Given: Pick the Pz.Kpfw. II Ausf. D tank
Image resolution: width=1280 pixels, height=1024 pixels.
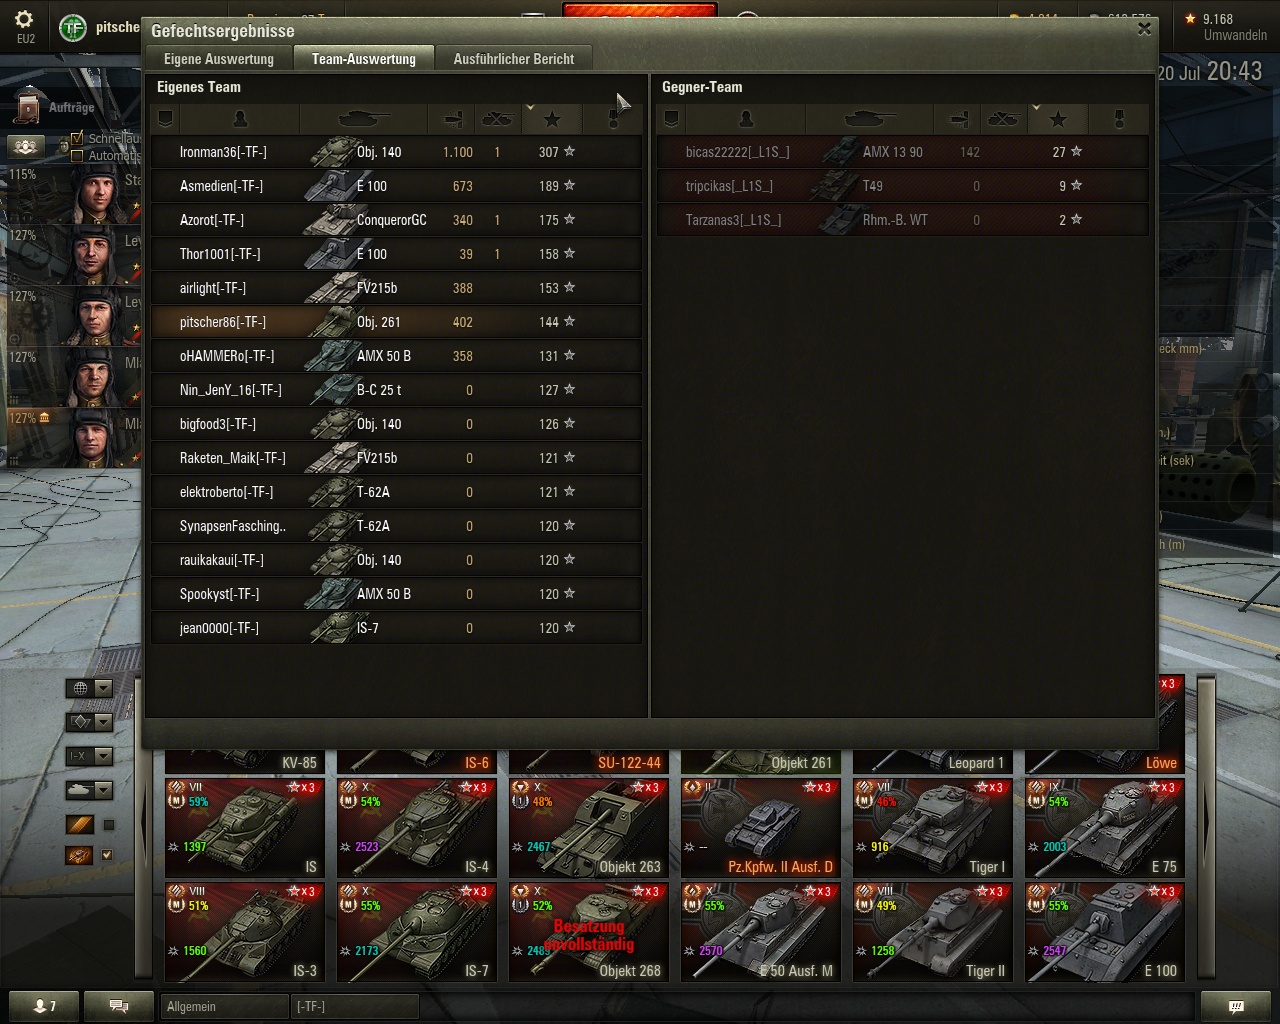Looking at the screenshot, I should pos(761,828).
